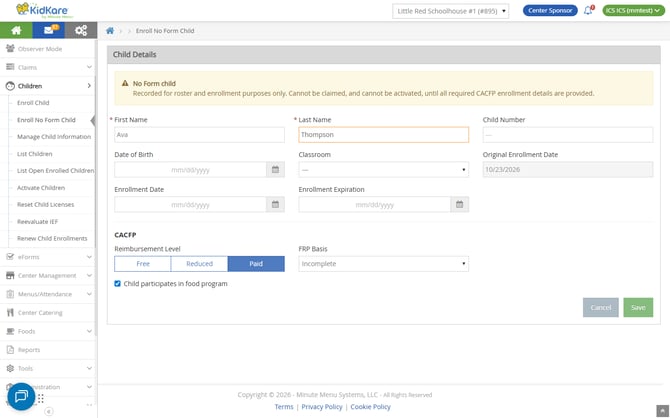The image size is (670, 418).
Task: Open Renew Child Enrollments menu item
Action: (x=52, y=238)
